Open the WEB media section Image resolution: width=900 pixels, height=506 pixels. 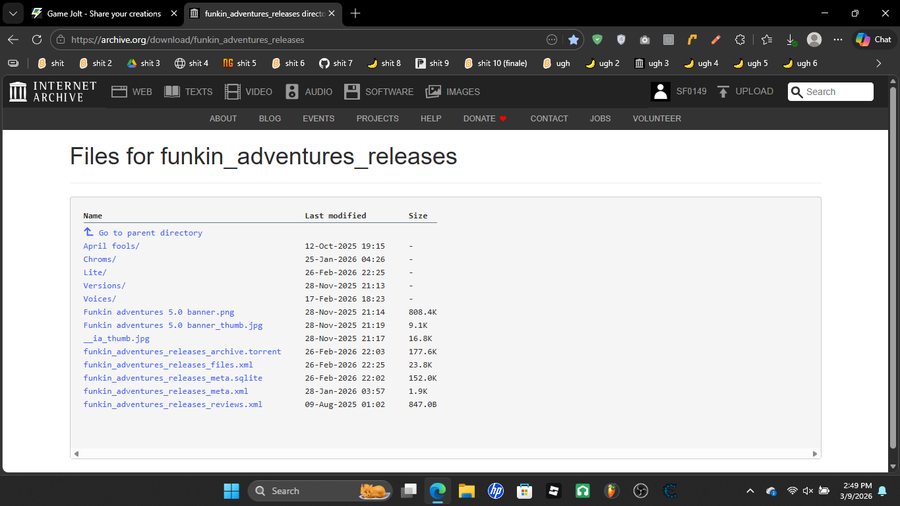131,92
